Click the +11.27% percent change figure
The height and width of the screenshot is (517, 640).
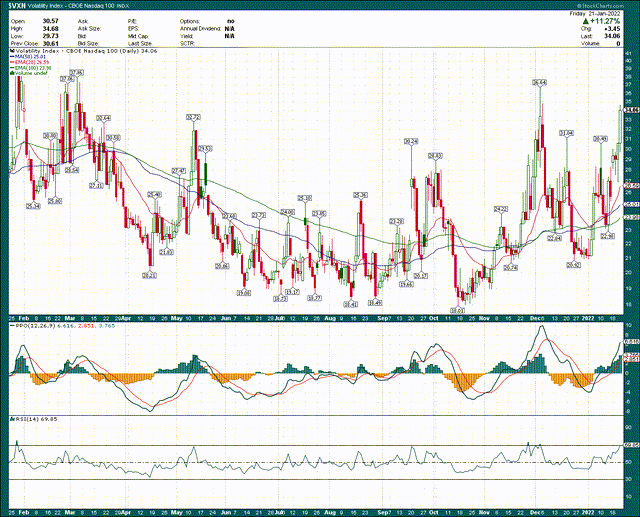604,21
